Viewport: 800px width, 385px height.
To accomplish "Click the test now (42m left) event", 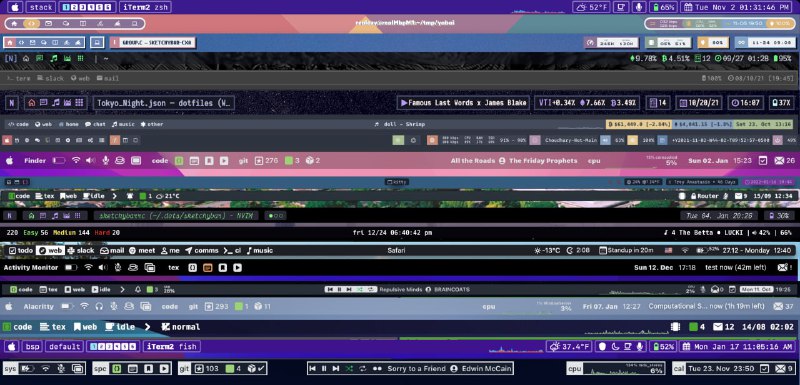I will pyautogui.click(x=736, y=267).
